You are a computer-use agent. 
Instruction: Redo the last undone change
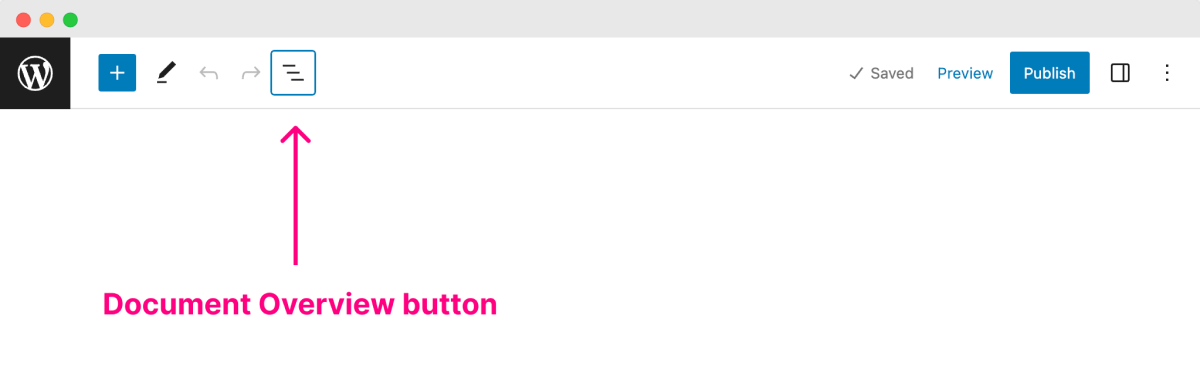pyautogui.click(x=251, y=73)
